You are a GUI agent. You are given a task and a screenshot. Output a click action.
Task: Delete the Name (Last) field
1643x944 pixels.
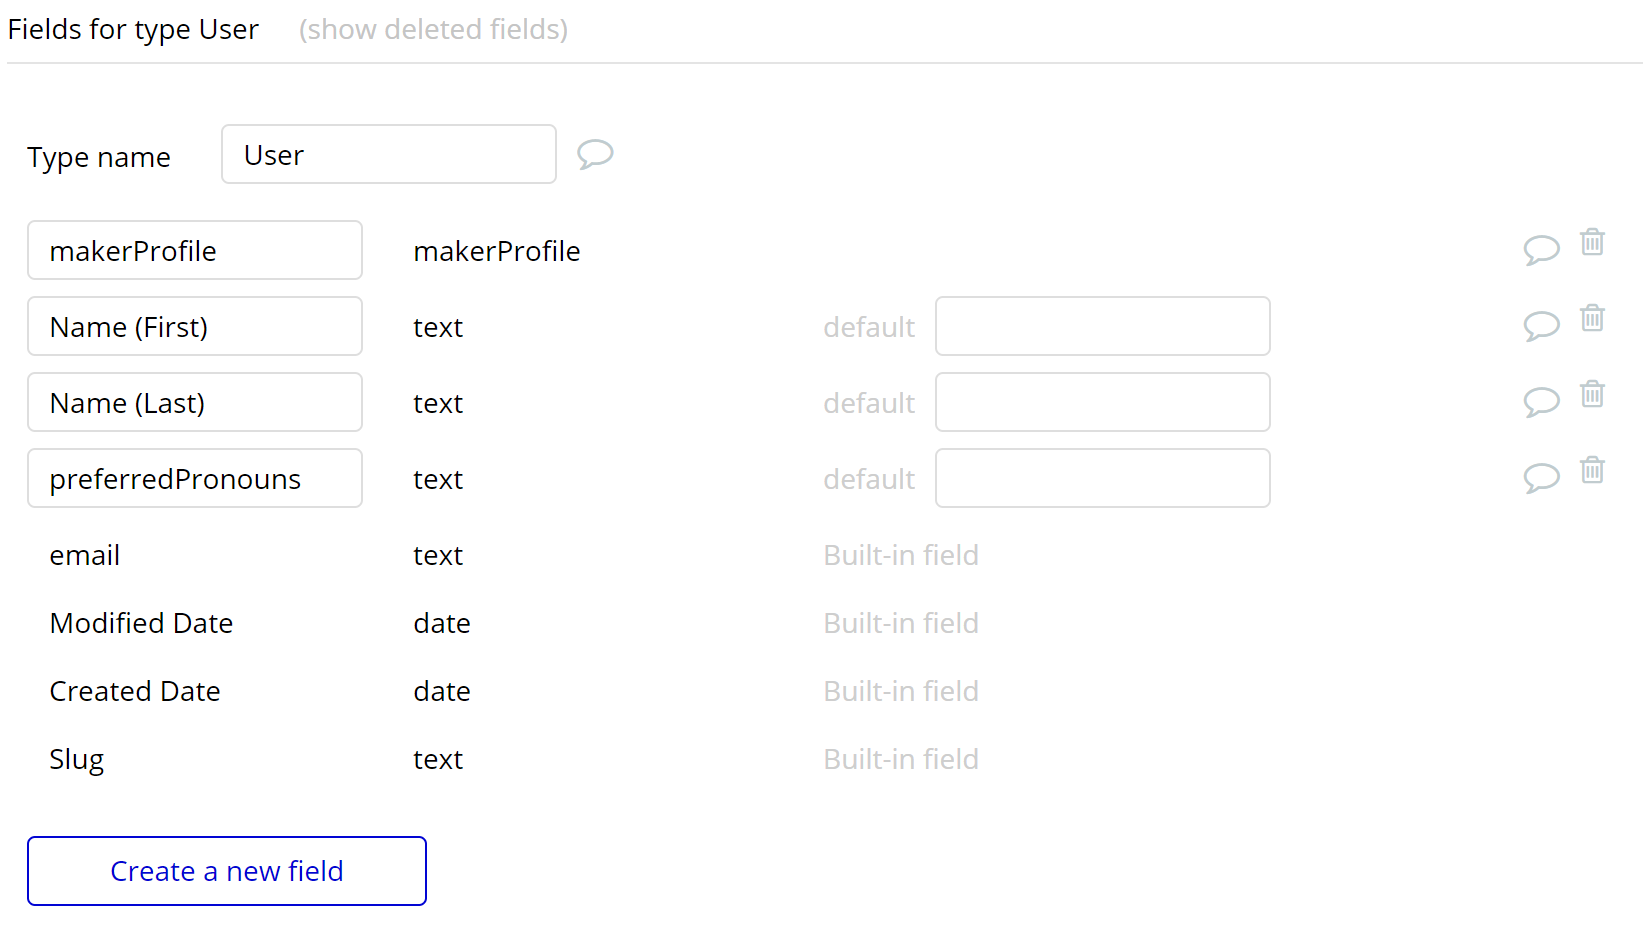click(x=1592, y=394)
